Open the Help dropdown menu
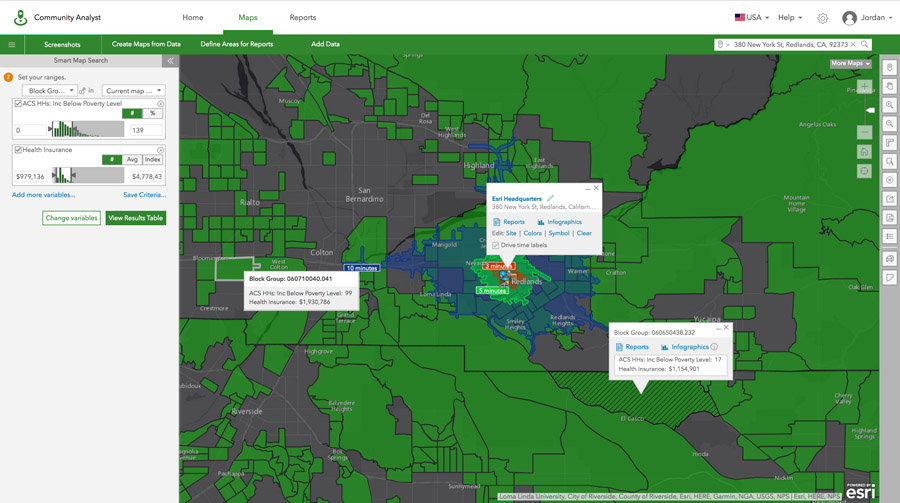 790,18
